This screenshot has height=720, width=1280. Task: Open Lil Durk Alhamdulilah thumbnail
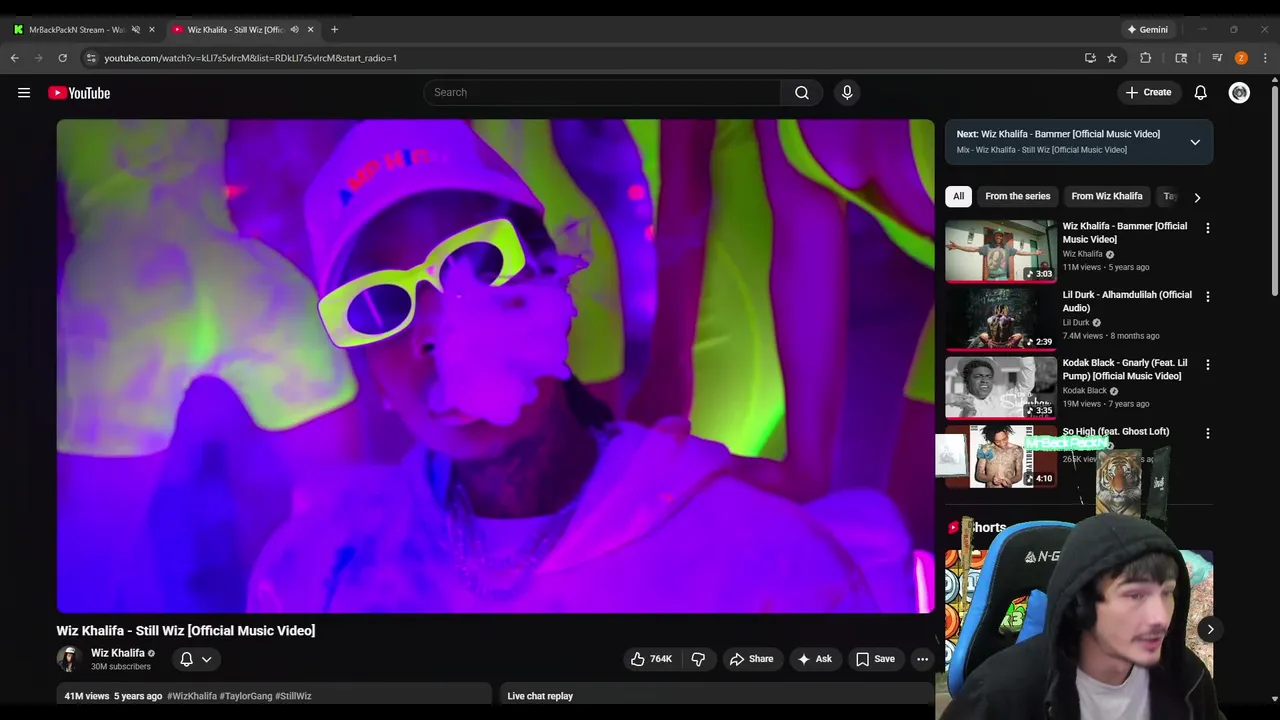[1000, 320]
